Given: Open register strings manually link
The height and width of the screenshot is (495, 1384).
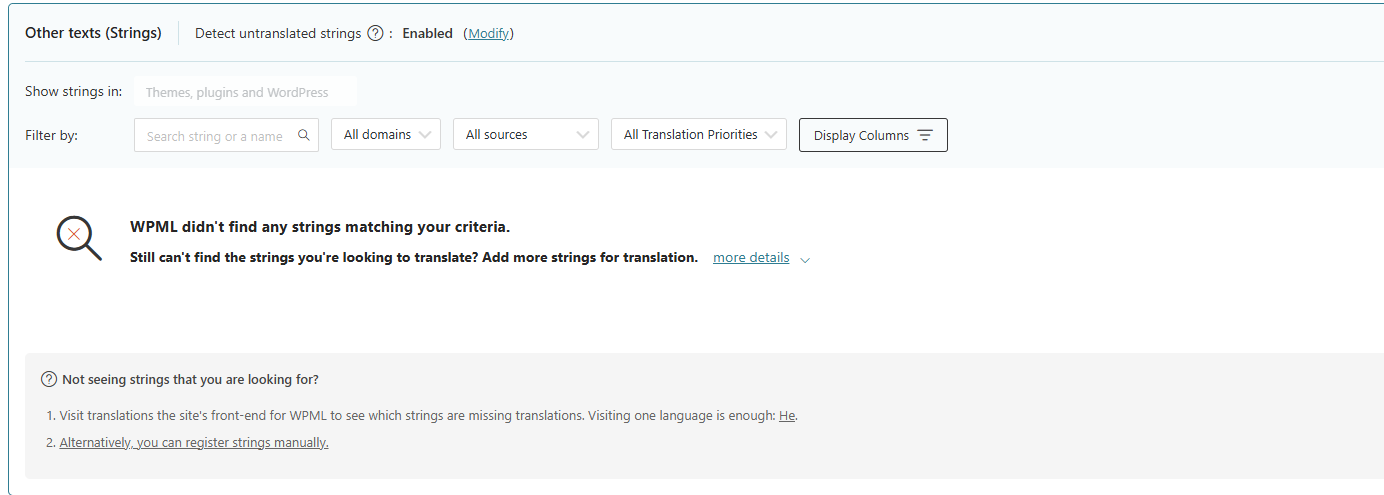Looking at the screenshot, I should pos(194,442).
